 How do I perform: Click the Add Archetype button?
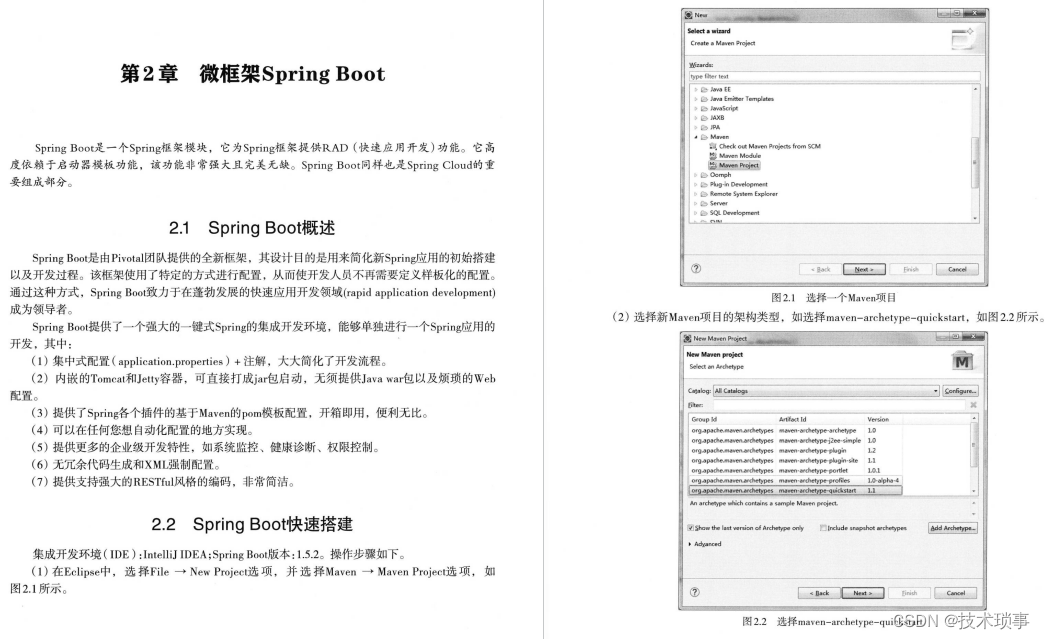955,529
